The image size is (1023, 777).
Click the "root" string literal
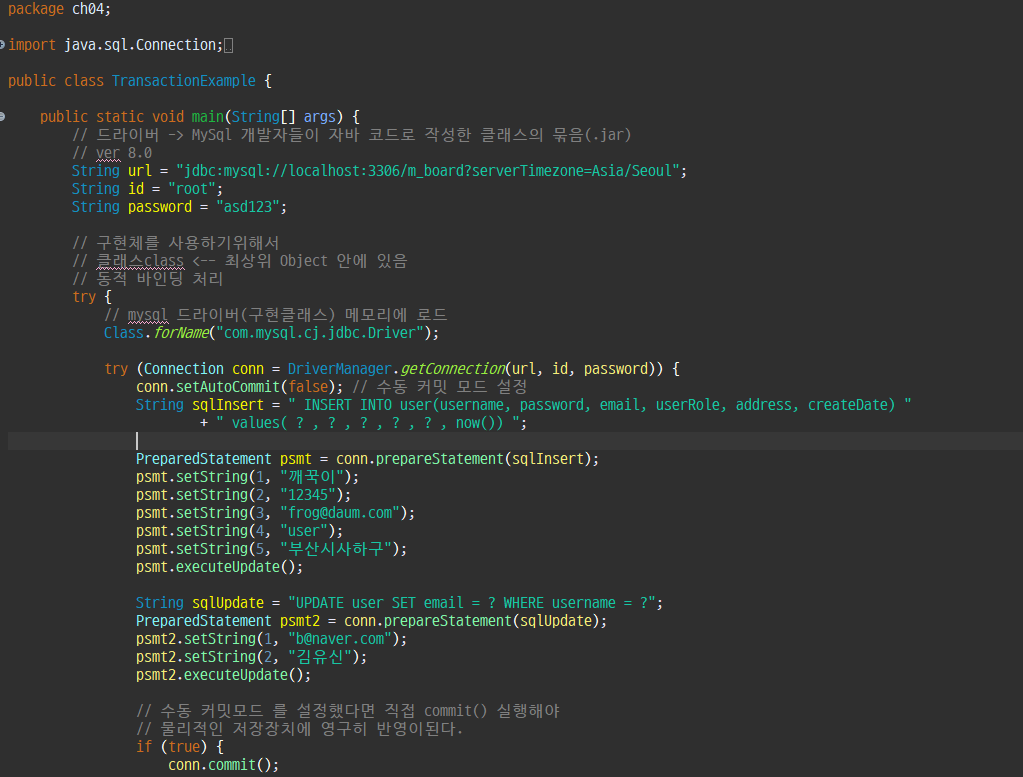[x=192, y=189]
